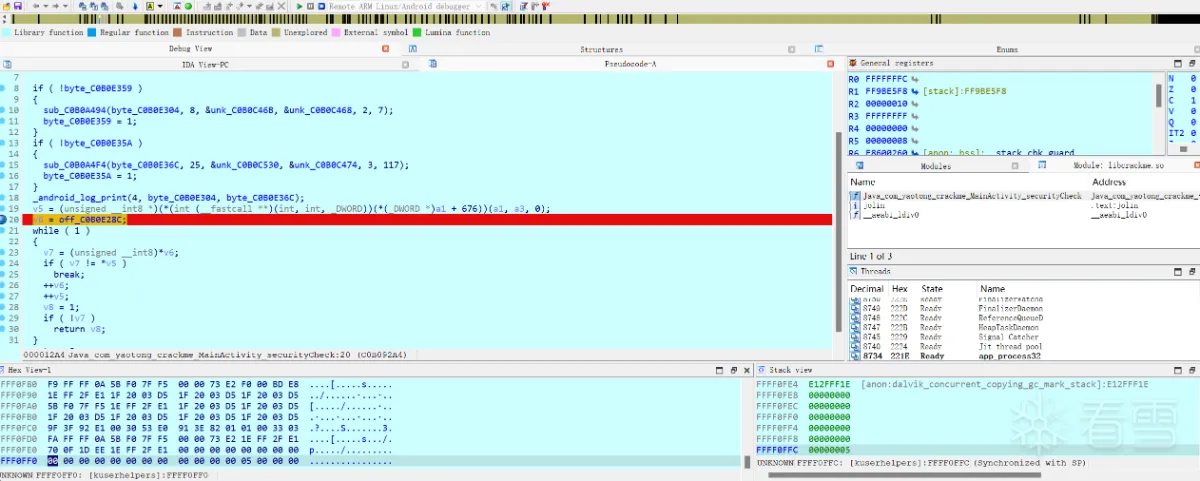The image size is (1200, 481).
Task: Navigate forward with the right arrow icon
Action: (56, 6)
